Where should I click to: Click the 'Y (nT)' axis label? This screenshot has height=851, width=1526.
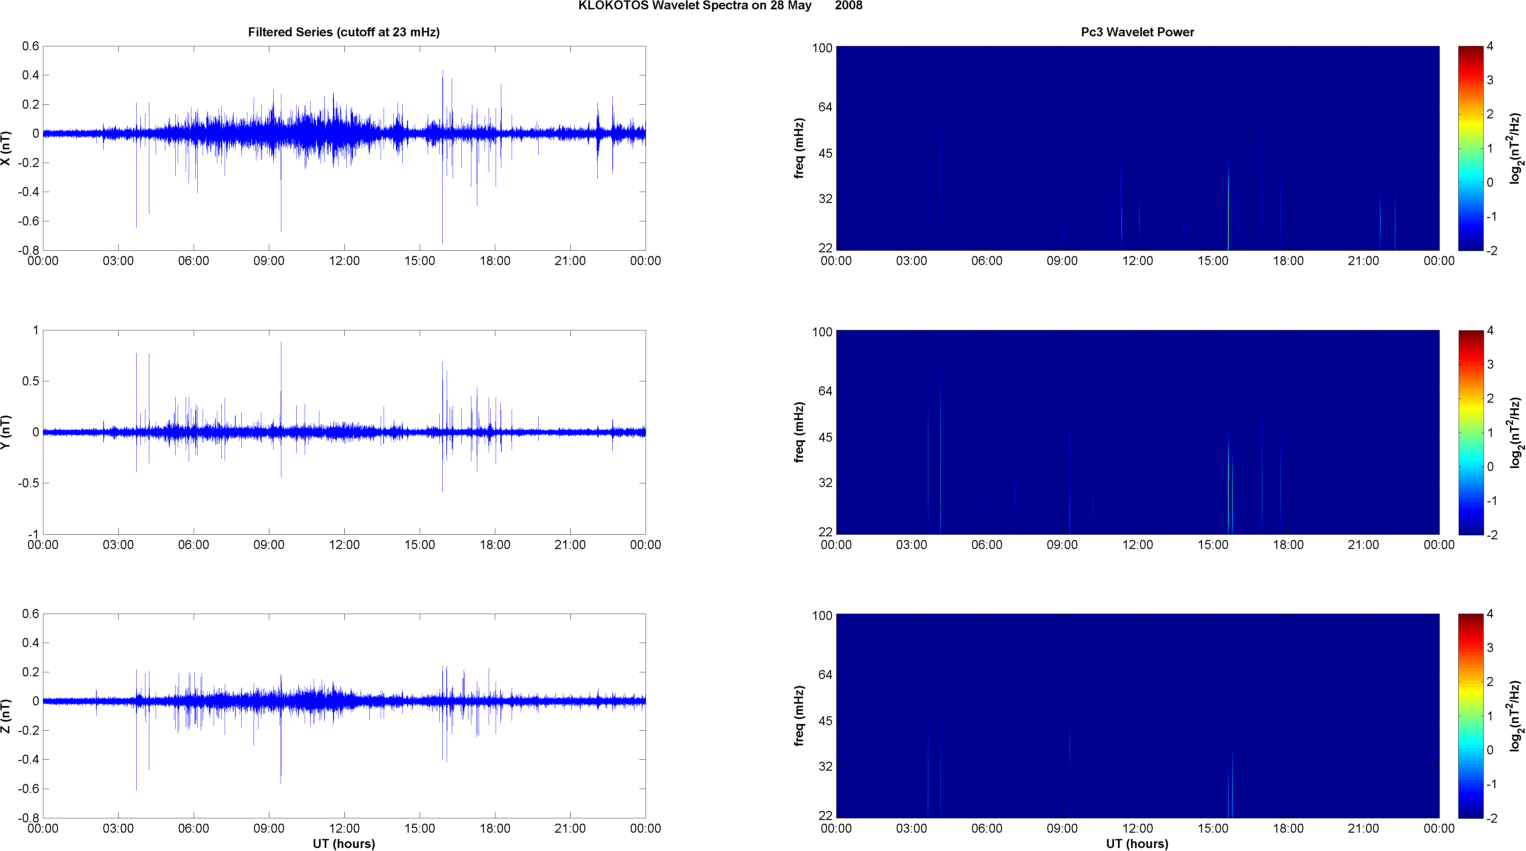(7, 432)
